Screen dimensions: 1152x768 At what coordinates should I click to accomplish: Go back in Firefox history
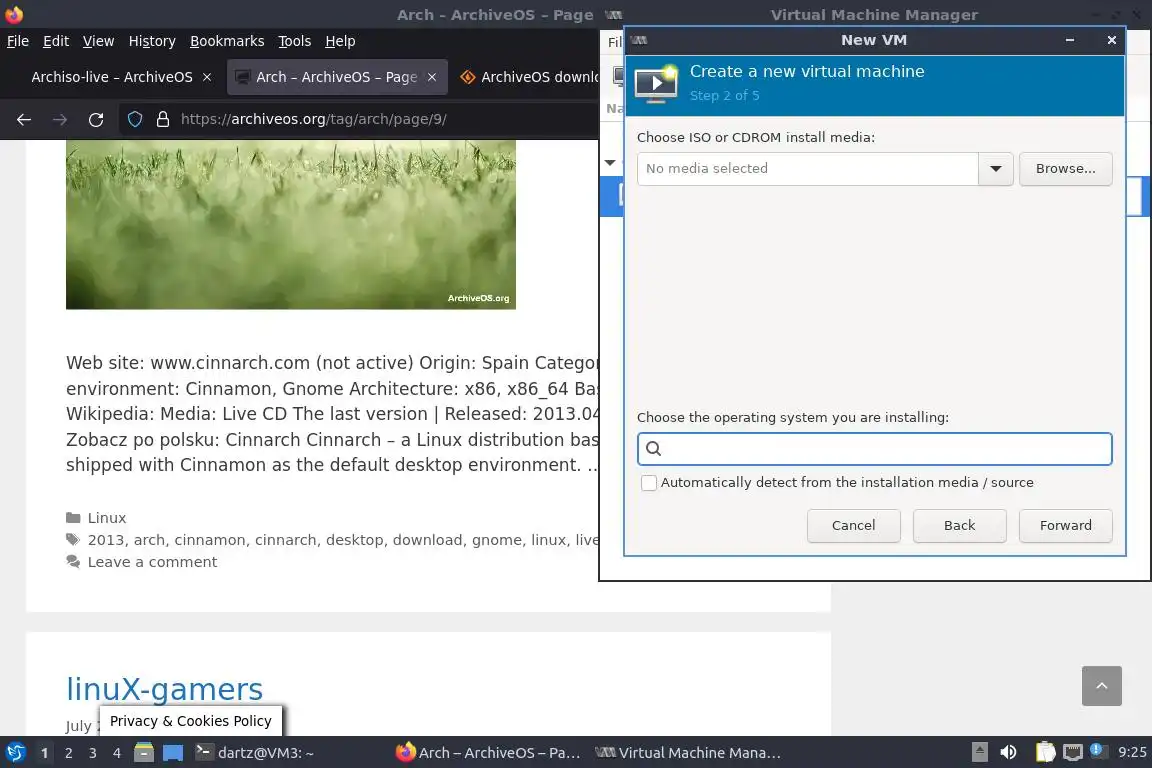point(24,120)
